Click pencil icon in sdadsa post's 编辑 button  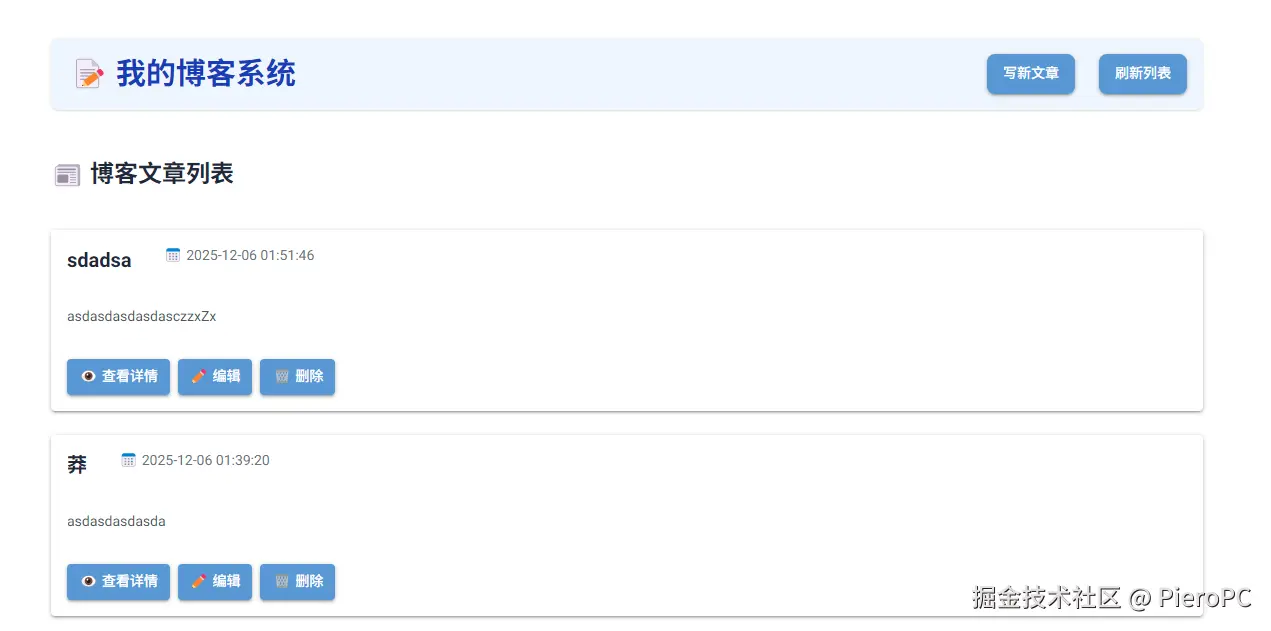198,377
